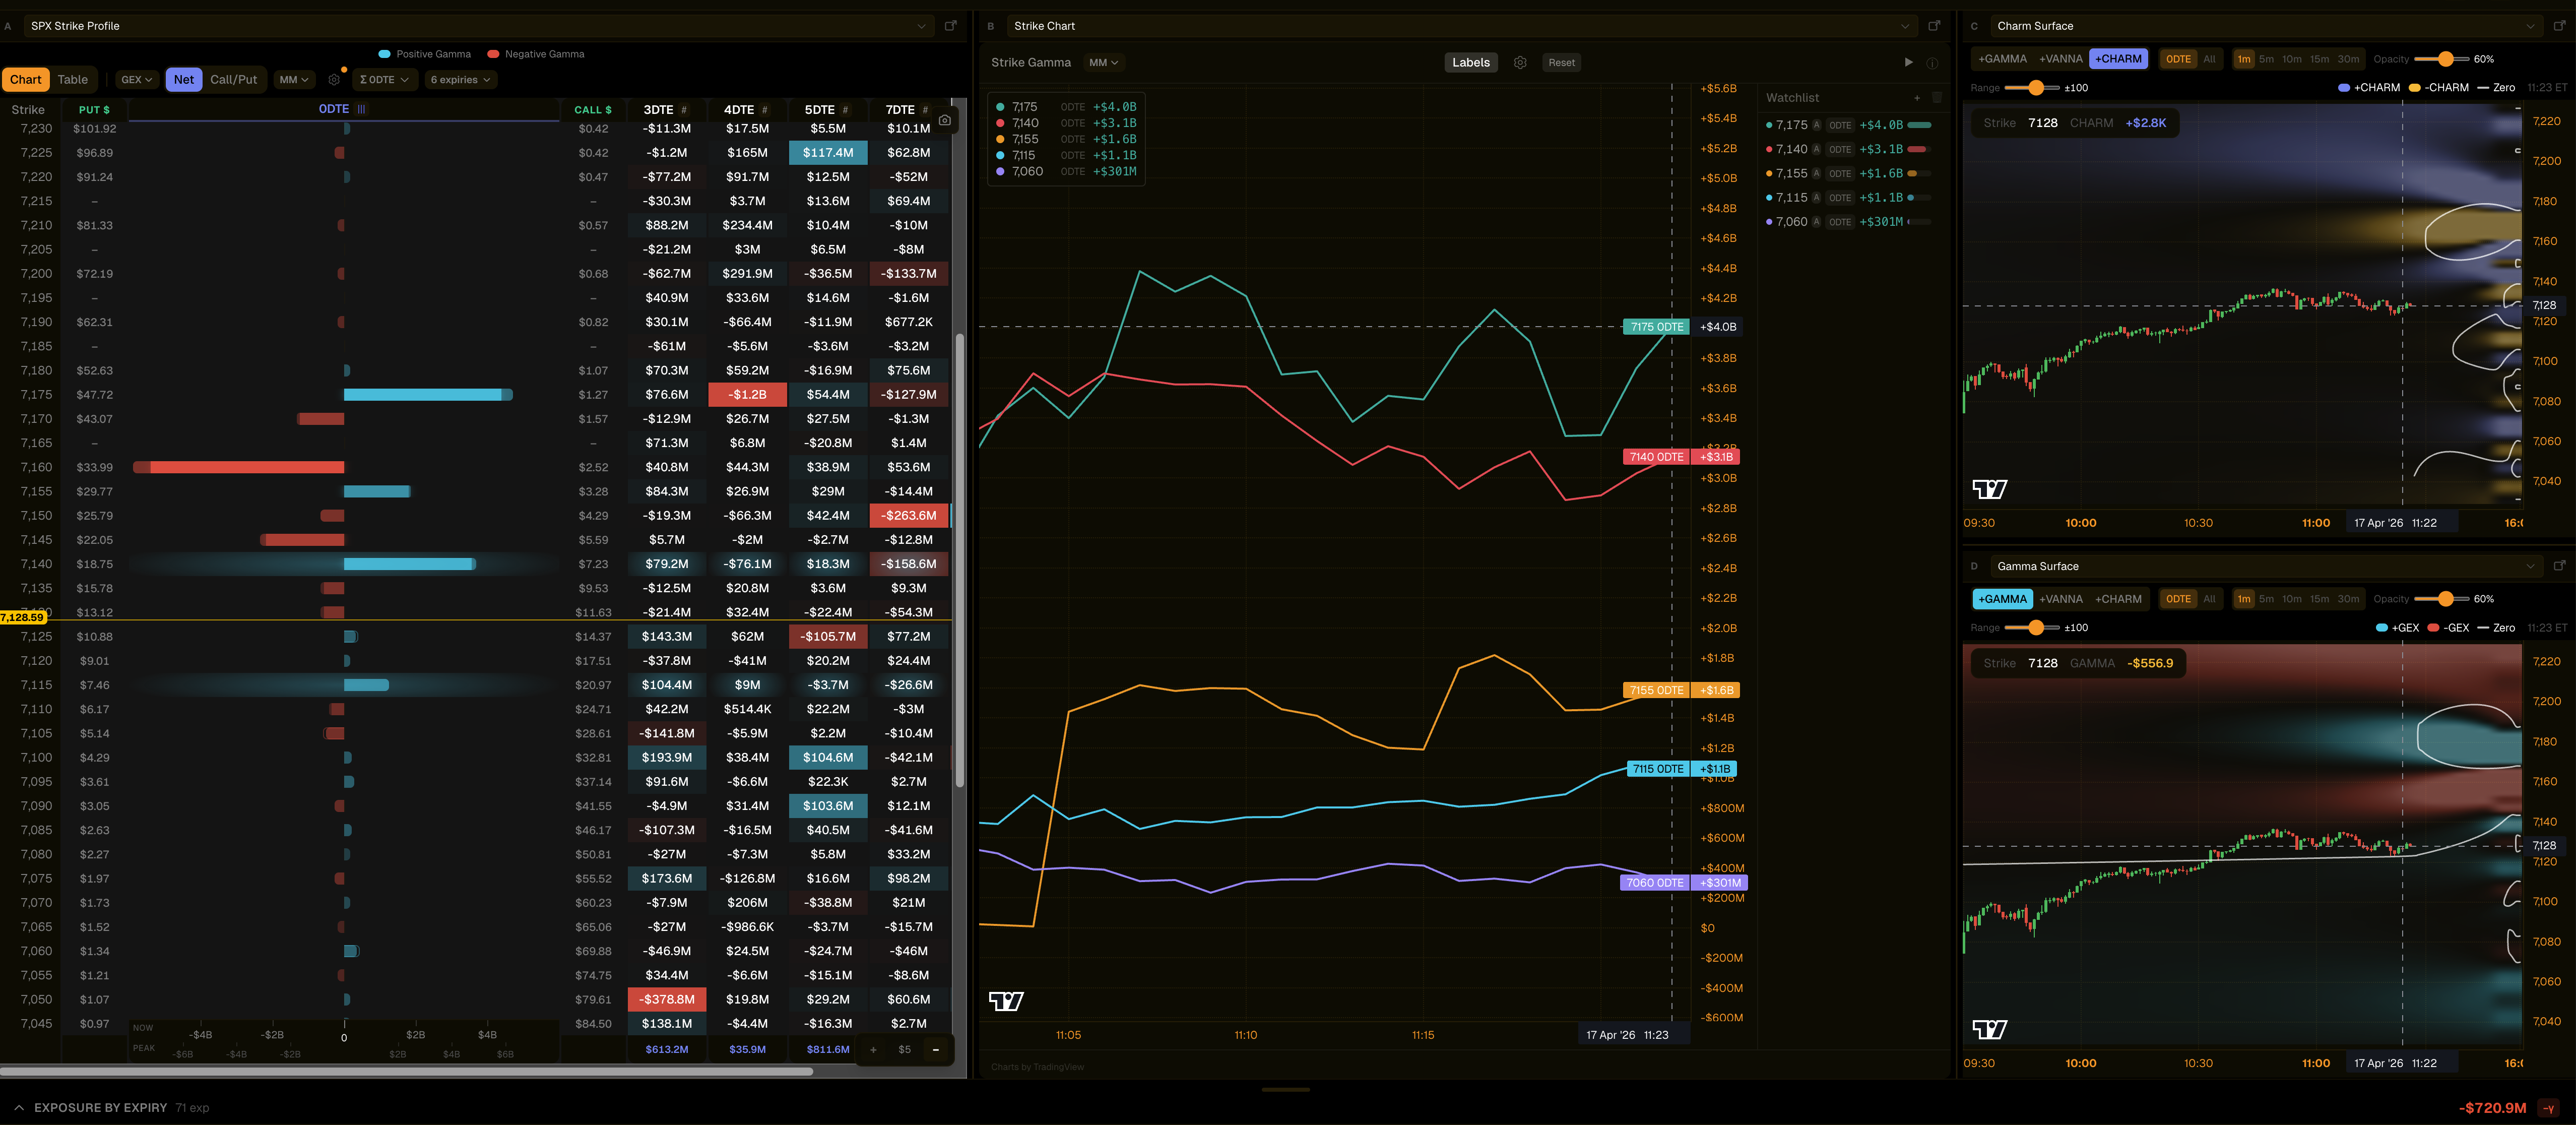Adjust Gamma Surface Opacity slider
2576x1125 pixels.
click(x=2445, y=599)
